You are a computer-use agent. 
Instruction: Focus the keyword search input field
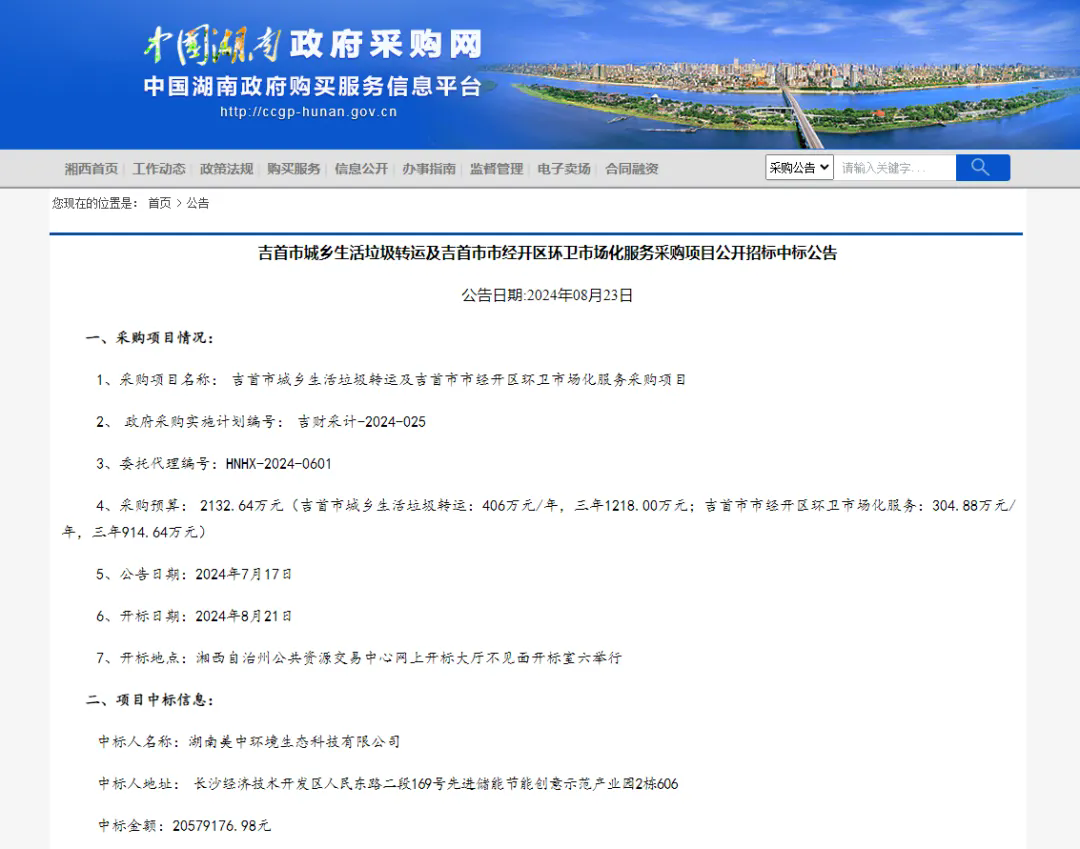[x=894, y=168]
